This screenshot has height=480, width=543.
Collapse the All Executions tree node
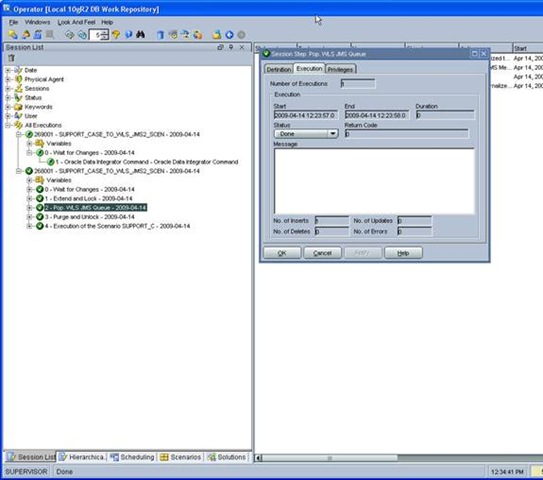(x=8, y=125)
